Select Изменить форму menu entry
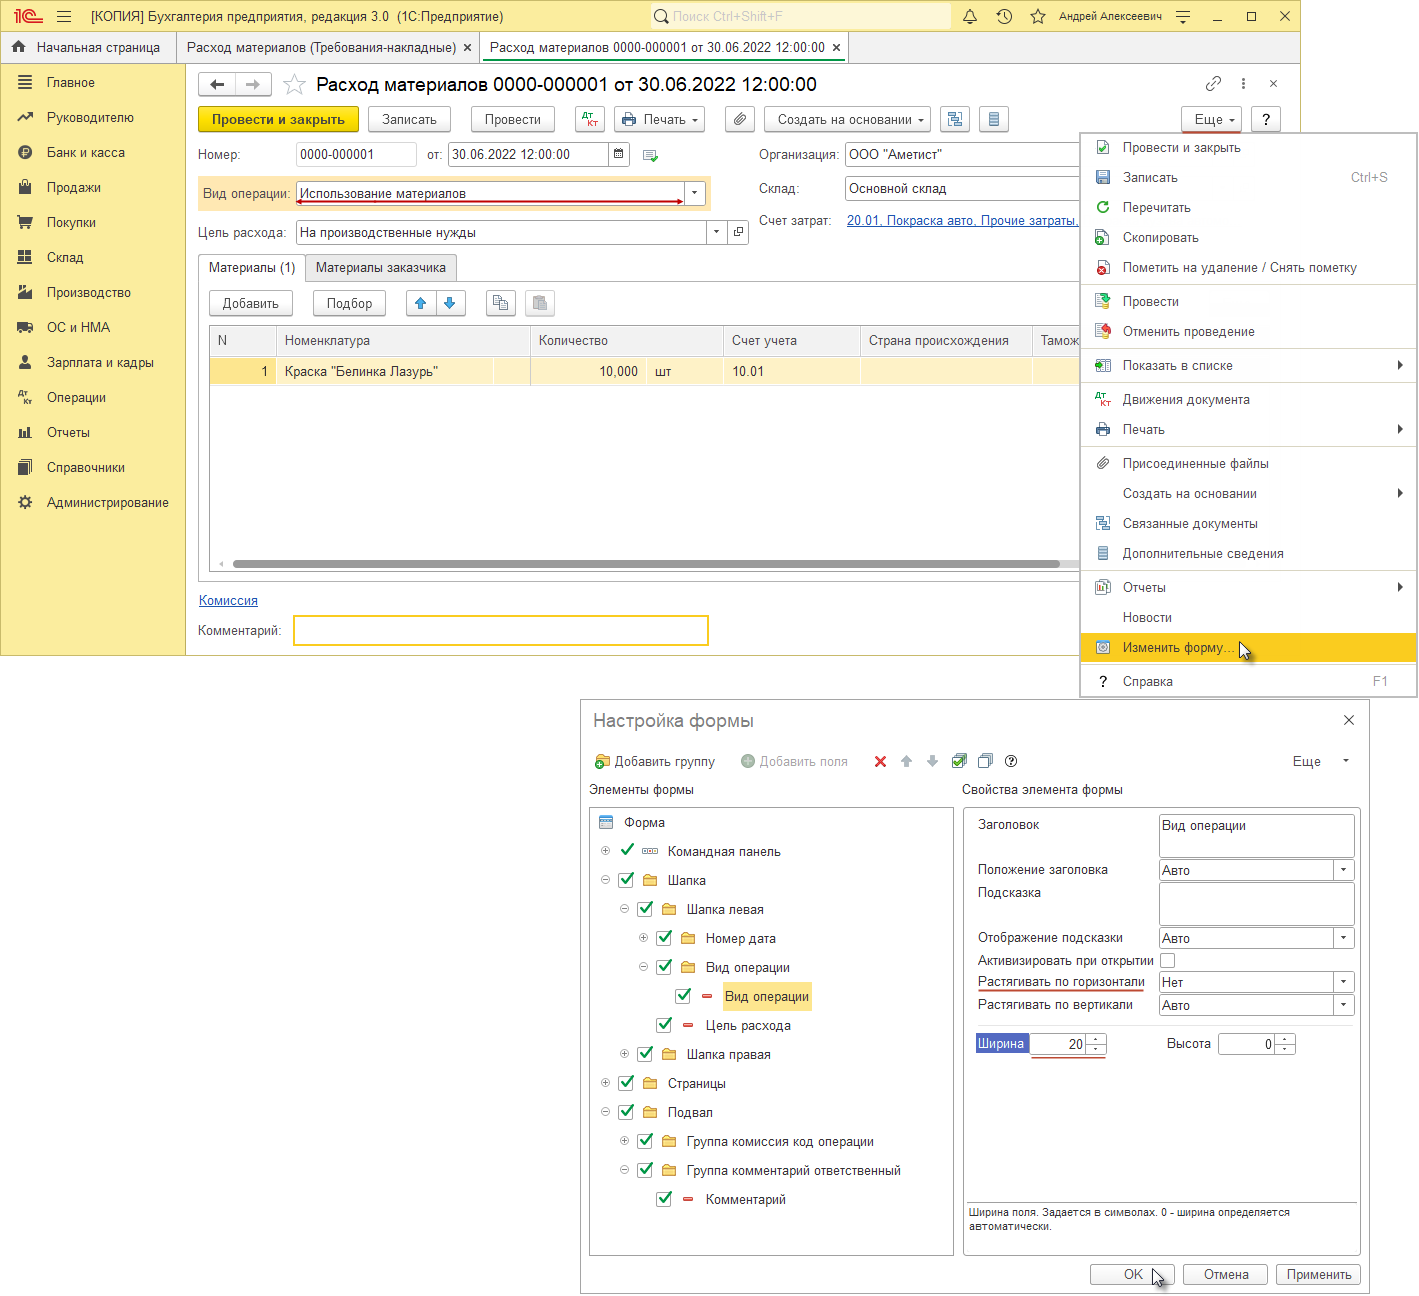Screen dimensions: 1419x1296 pyautogui.click(x=1248, y=647)
